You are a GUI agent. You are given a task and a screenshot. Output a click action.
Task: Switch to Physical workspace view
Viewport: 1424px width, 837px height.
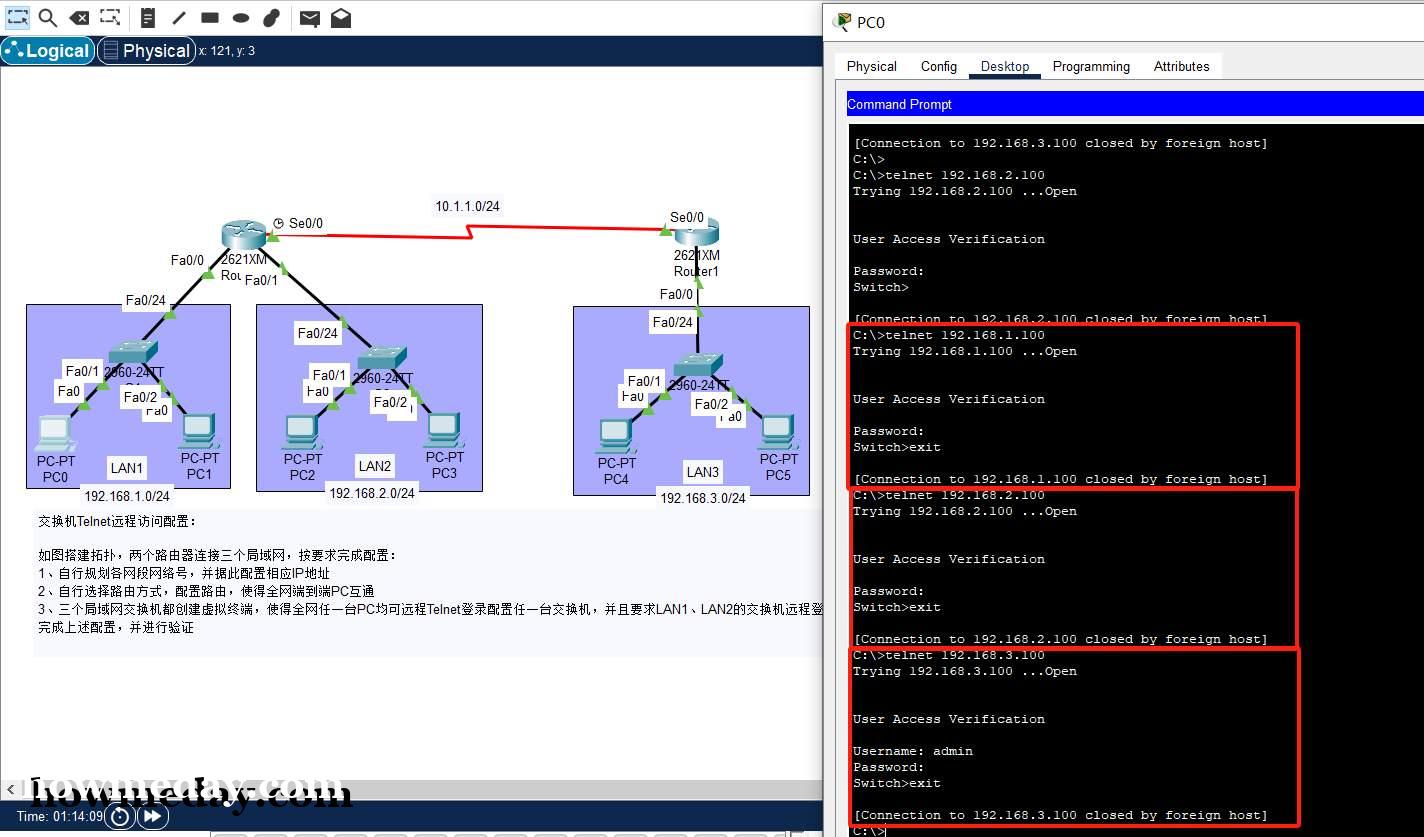pos(146,51)
